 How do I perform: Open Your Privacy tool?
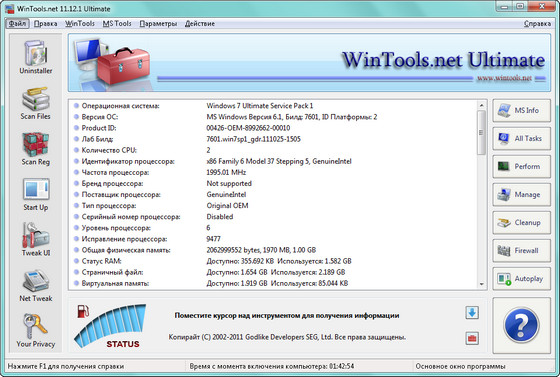click(x=36, y=330)
